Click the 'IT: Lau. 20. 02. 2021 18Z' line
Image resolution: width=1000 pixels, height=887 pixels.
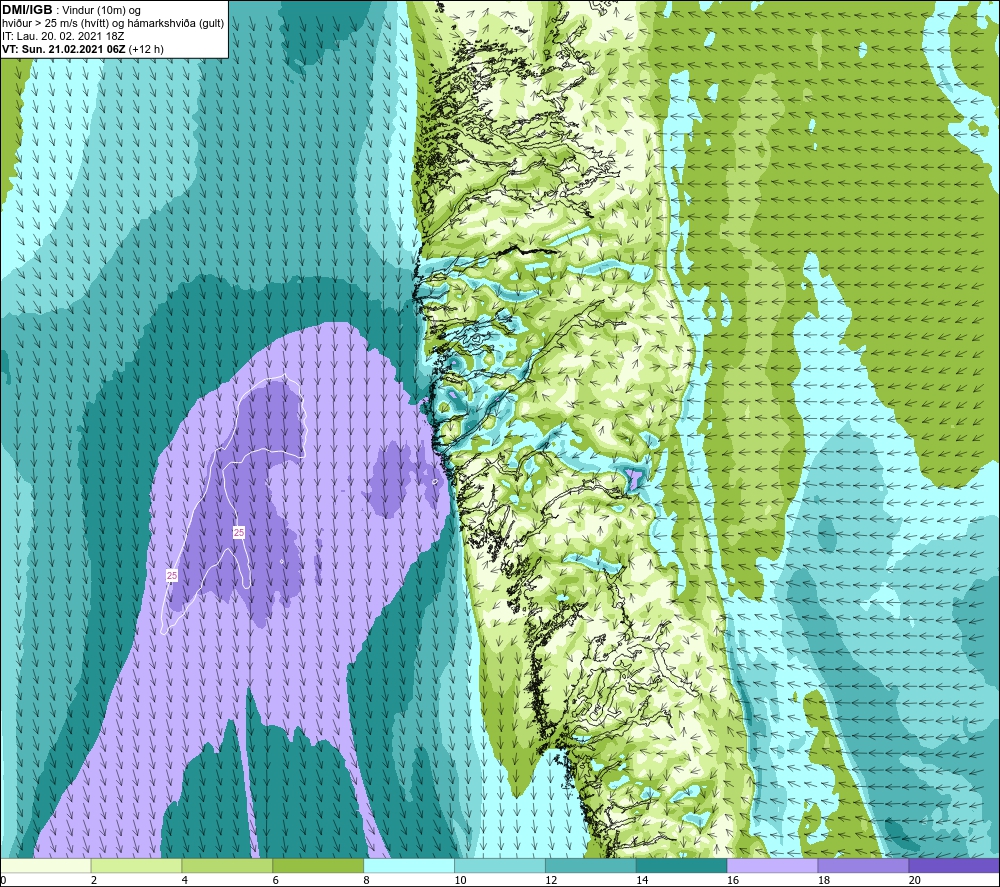coord(63,36)
